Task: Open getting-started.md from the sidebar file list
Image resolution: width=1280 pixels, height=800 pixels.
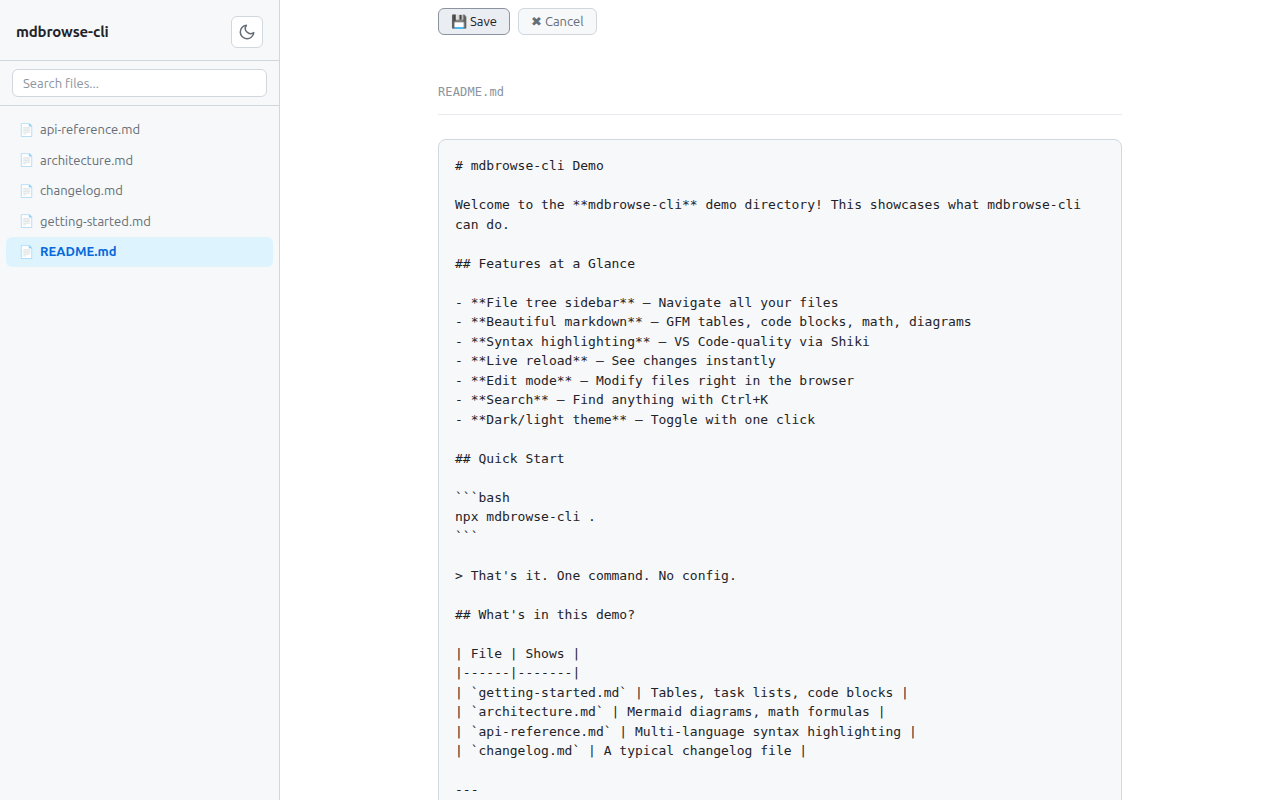Action: click(x=139, y=221)
